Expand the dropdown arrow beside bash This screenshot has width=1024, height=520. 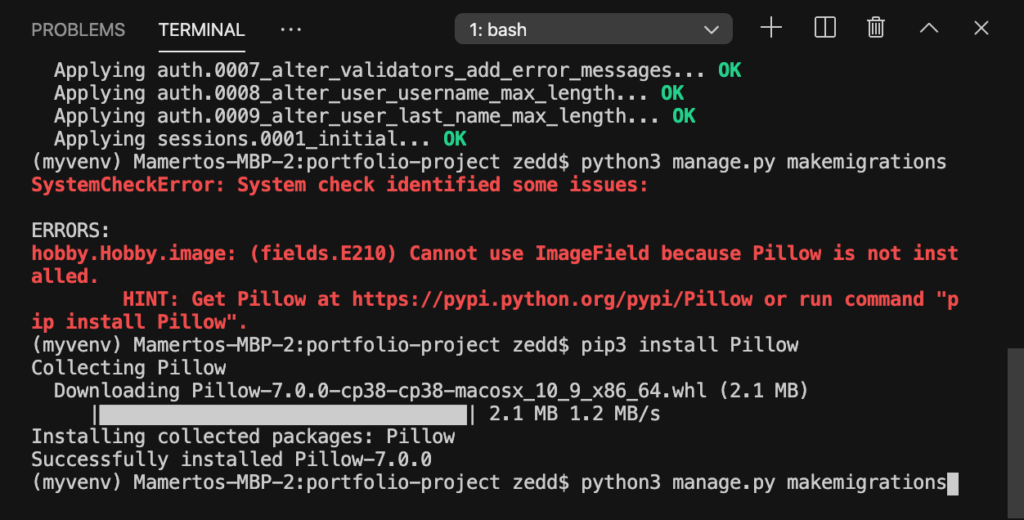711,30
